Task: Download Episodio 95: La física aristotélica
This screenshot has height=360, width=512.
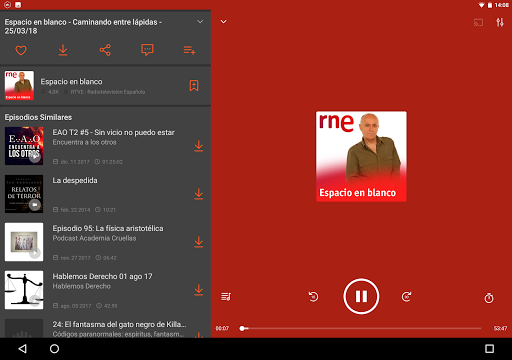Action: [199, 242]
